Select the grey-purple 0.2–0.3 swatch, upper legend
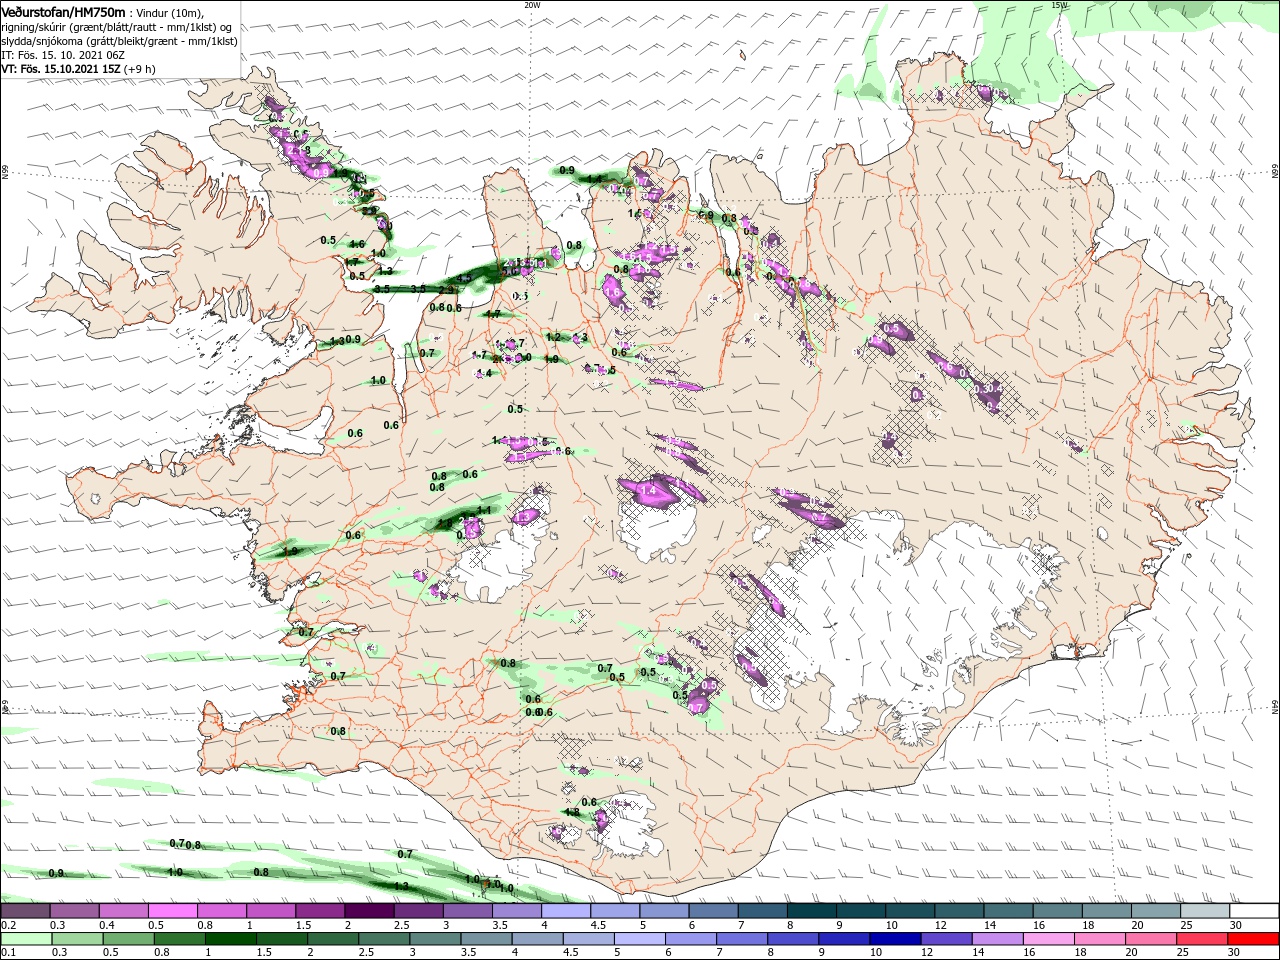Screen dimensions: 1280x960 click(25, 911)
